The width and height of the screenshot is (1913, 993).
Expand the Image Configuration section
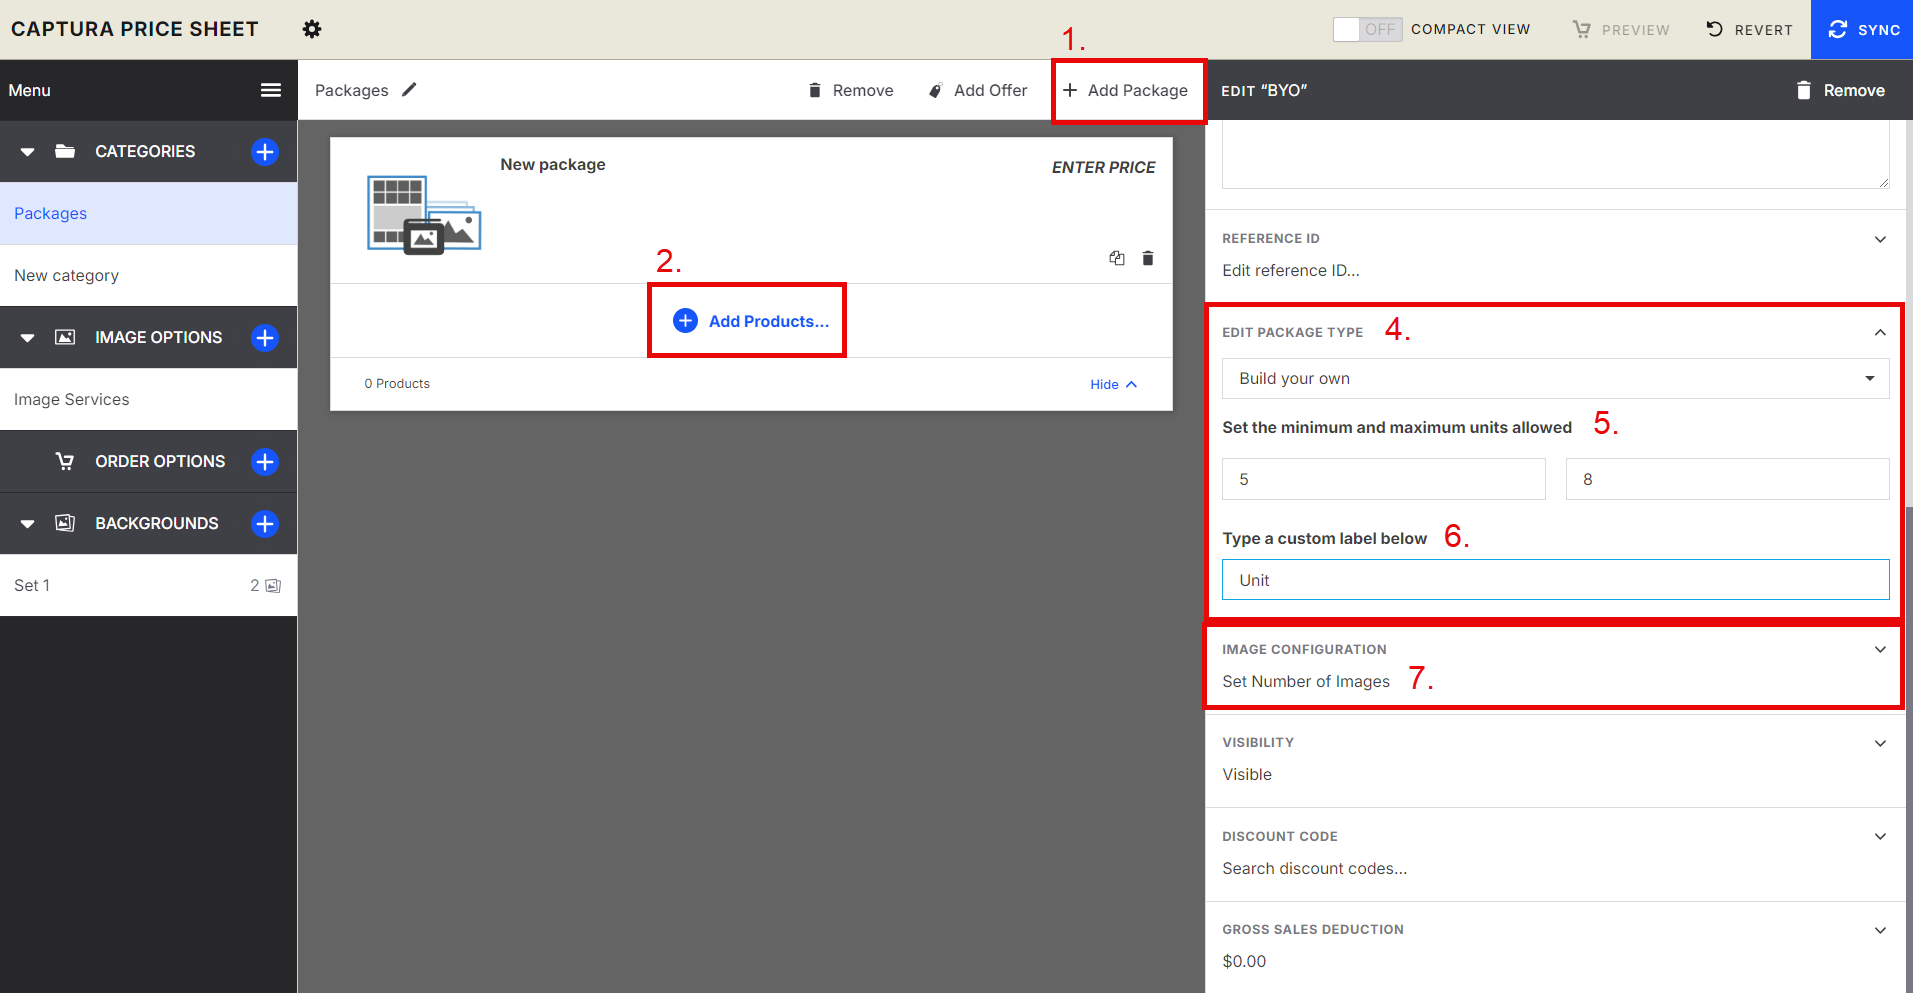coord(1880,650)
